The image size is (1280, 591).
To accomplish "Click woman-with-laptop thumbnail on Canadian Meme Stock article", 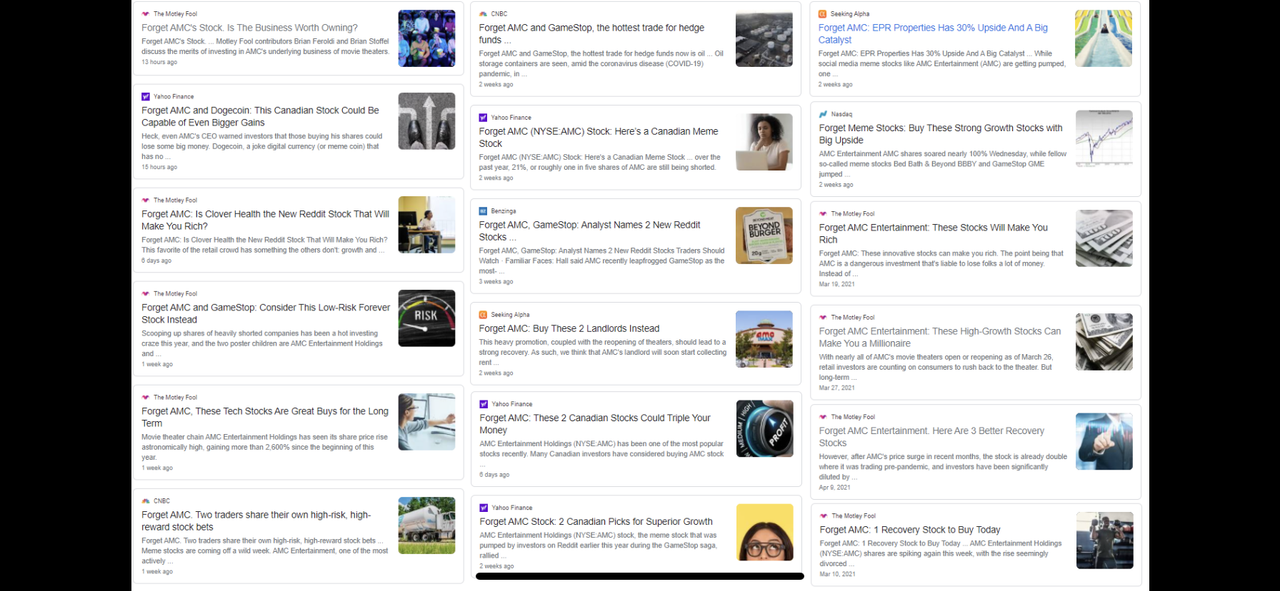I will point(764,141).
